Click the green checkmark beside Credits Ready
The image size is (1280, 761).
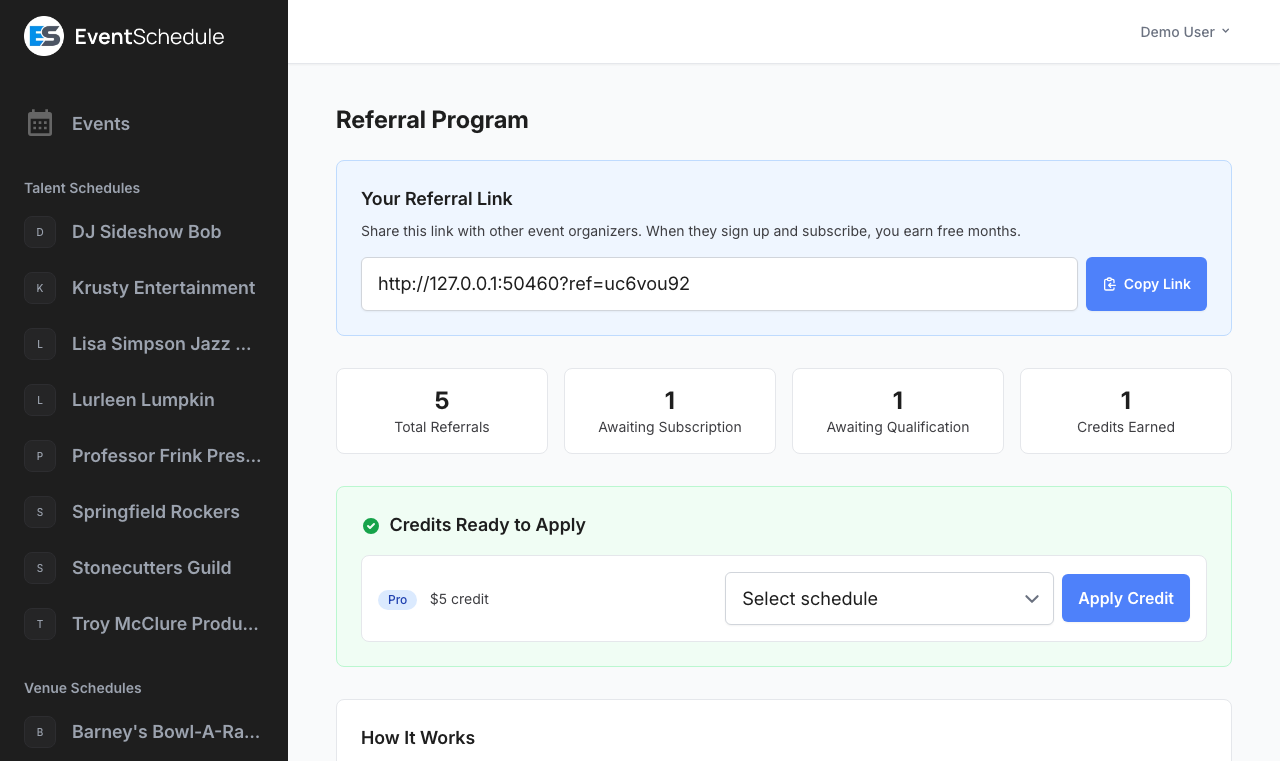pos(371,525)
